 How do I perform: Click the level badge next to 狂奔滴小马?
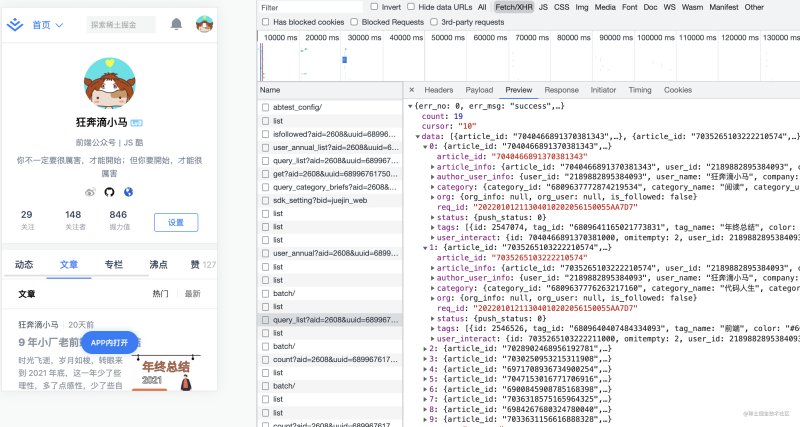click(136, 123)
